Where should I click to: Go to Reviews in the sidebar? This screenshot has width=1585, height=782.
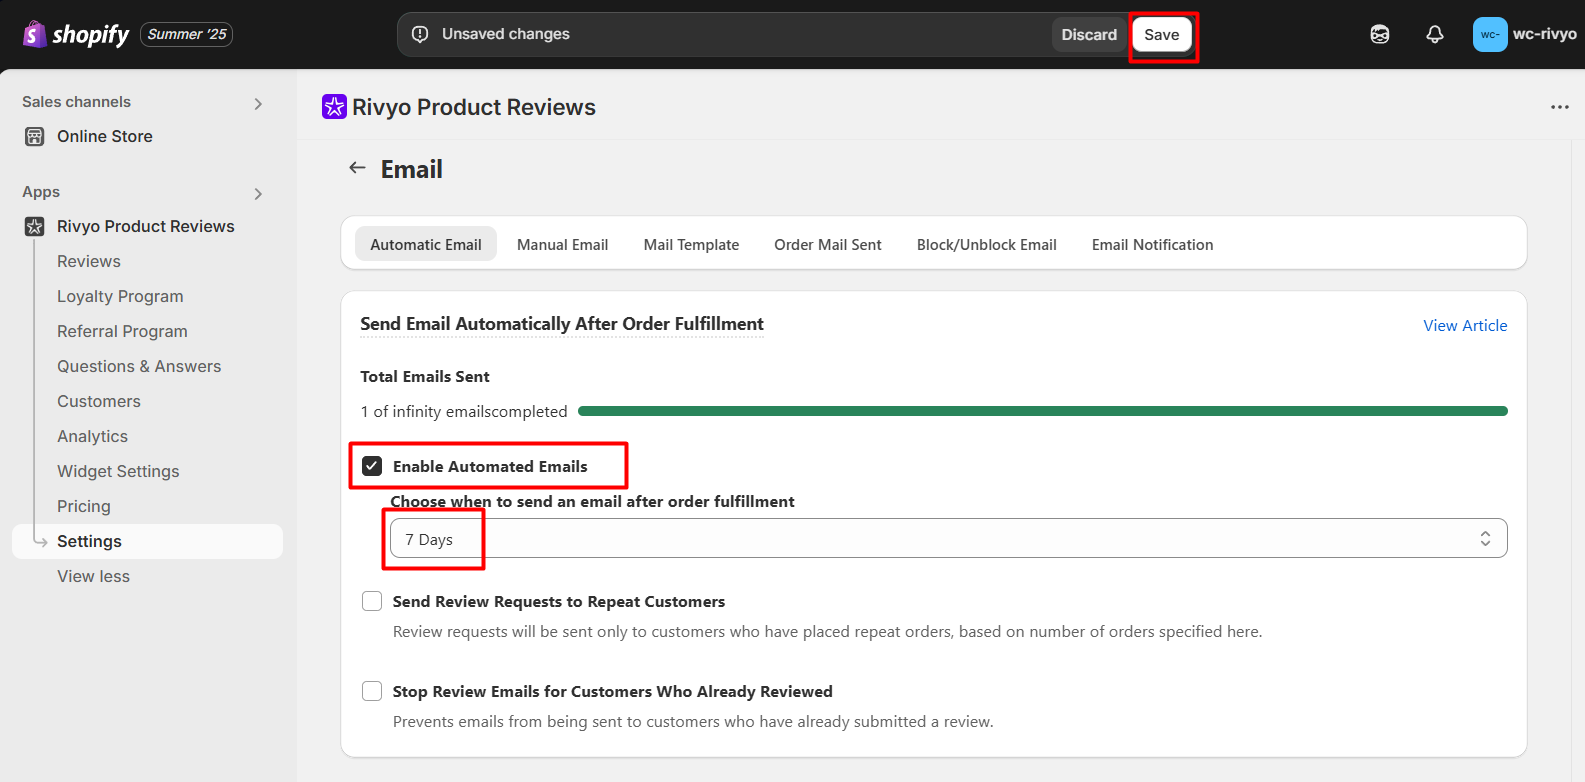[x=89, y=262]
